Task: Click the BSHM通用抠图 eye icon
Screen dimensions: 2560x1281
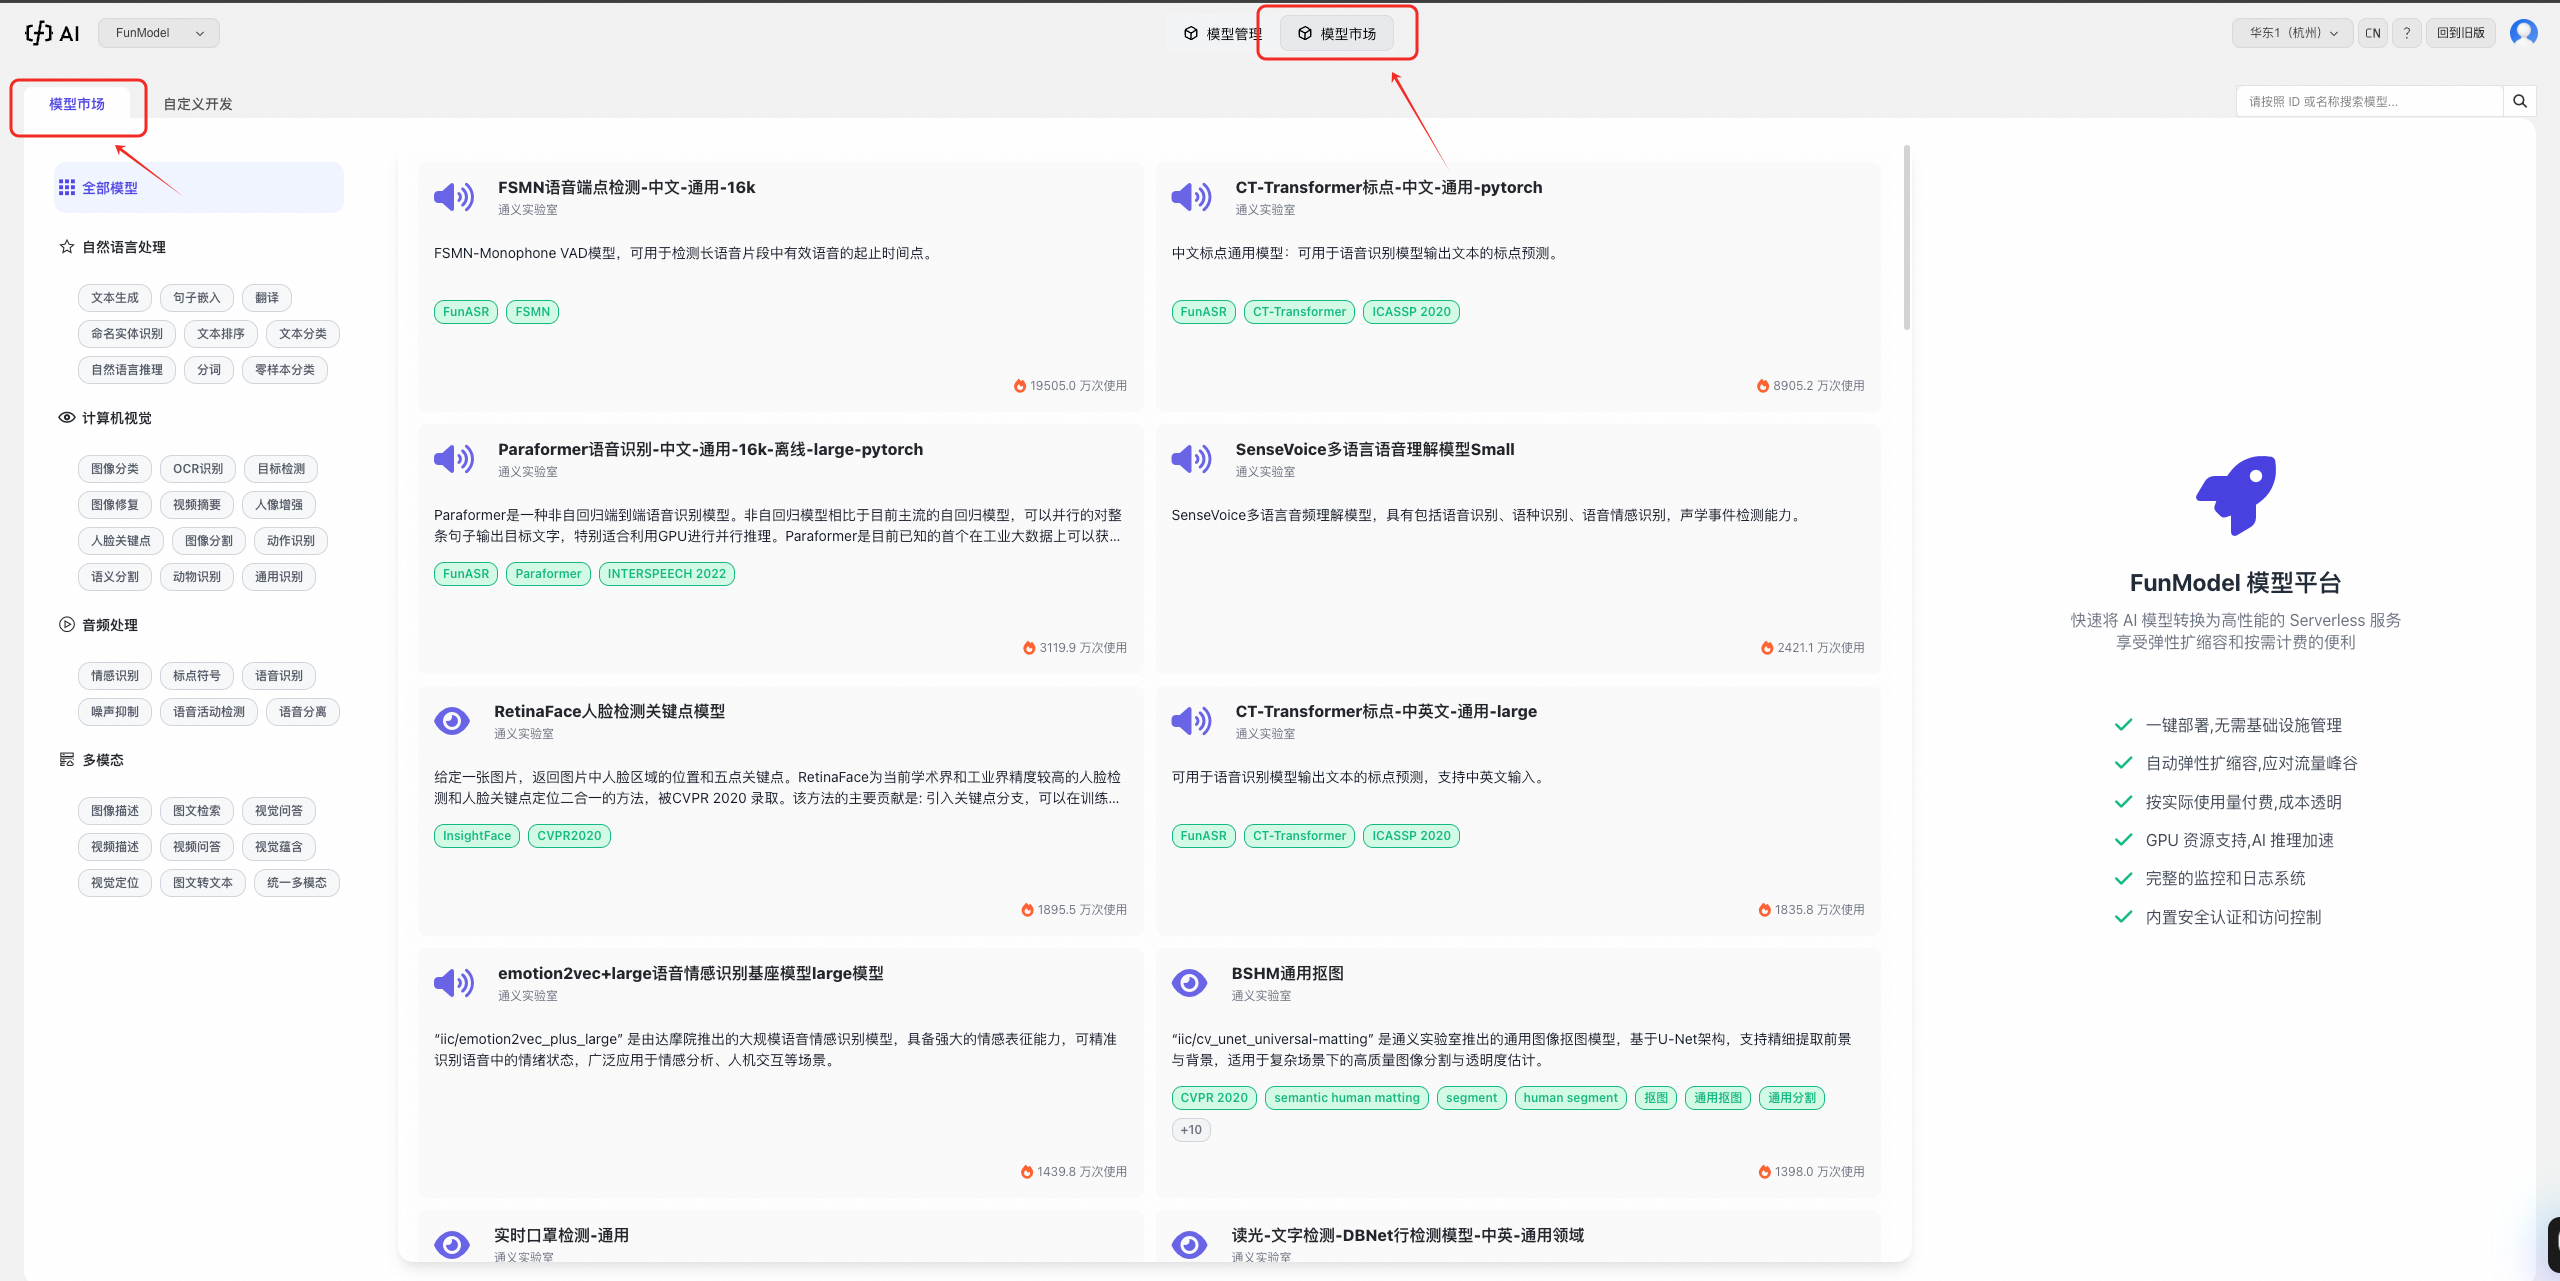Action: pyautogui.click(x=1189, y=982)
